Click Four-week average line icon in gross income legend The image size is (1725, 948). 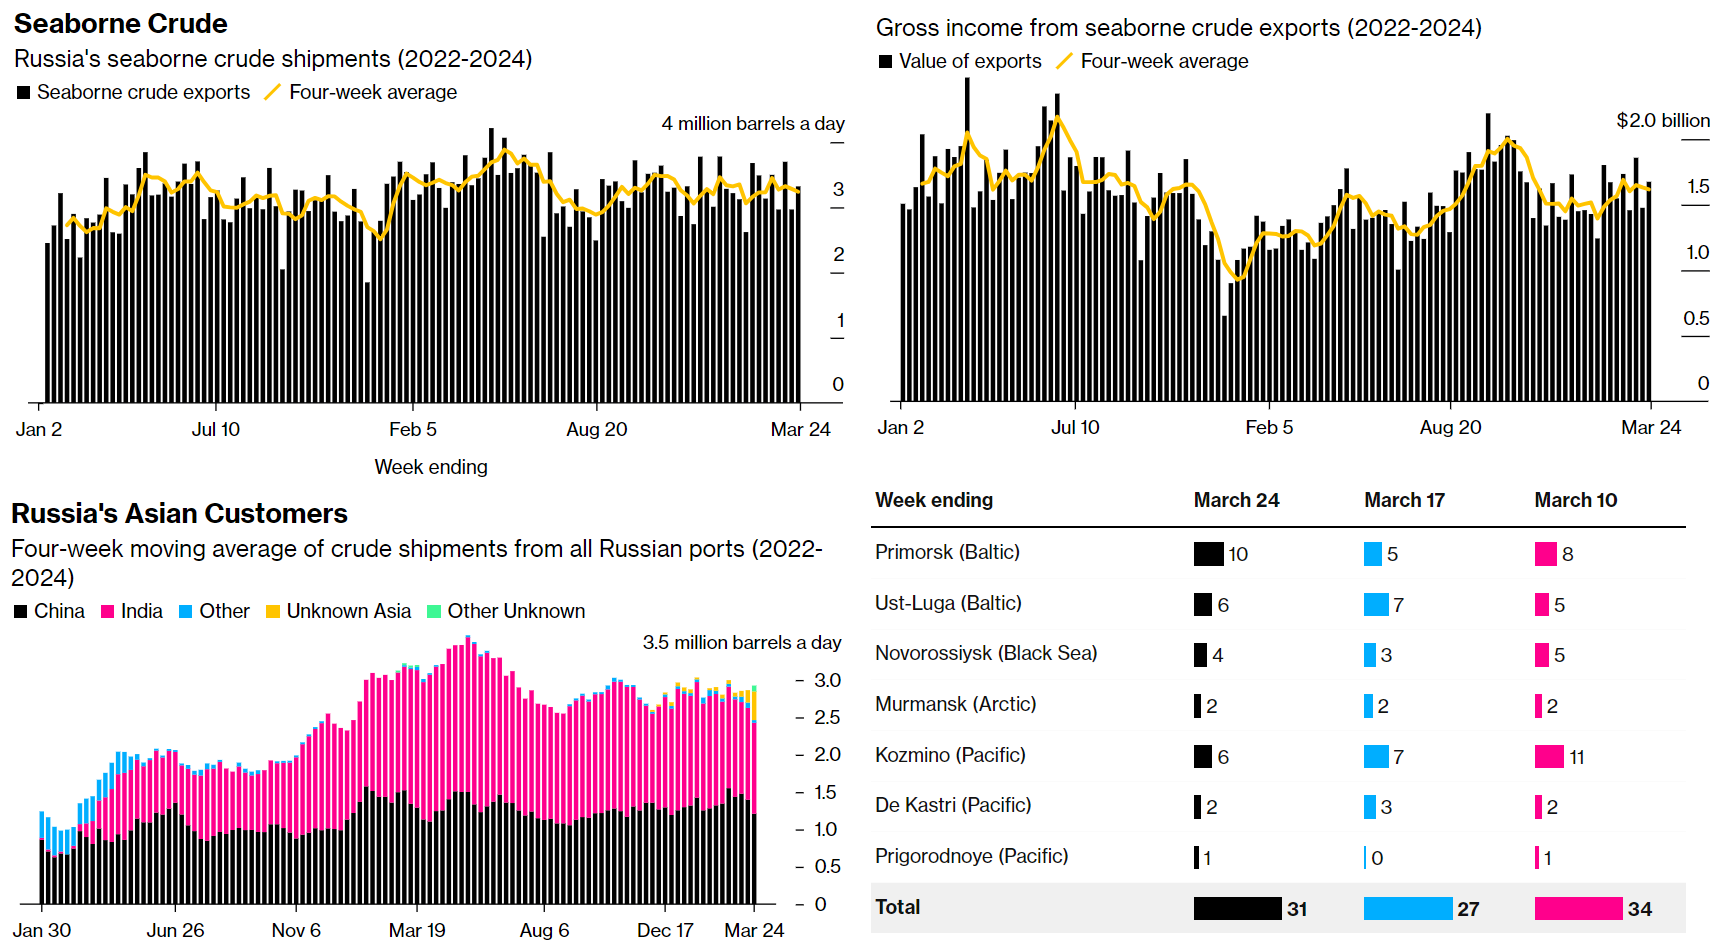(1064, 62)
